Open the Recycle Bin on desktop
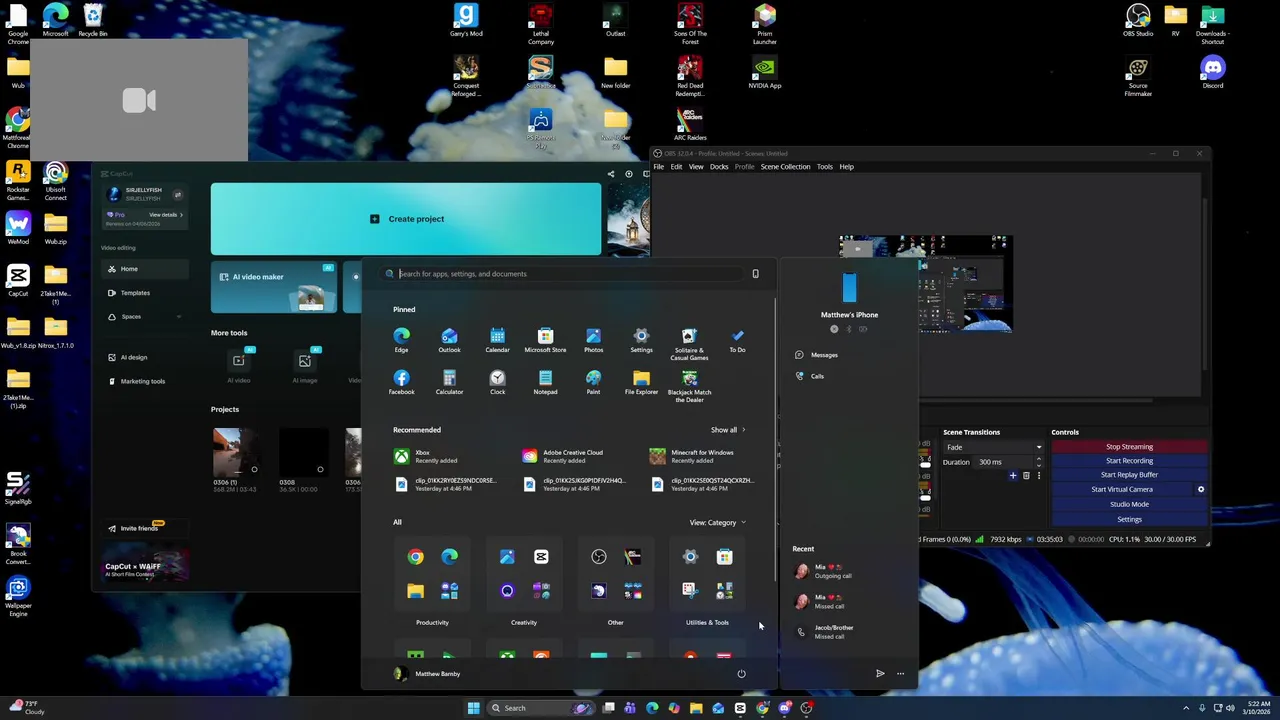 (93, 20)
